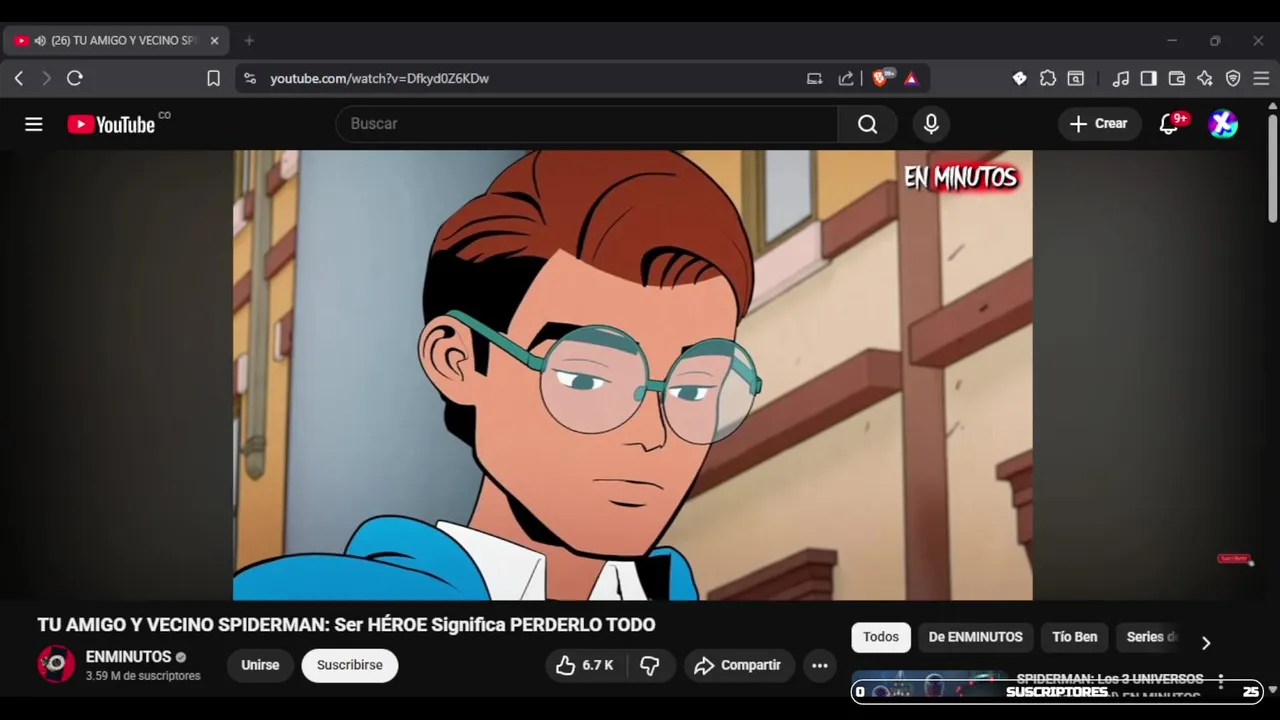Open options for suggested SPIDERMAN video
Viewport: 1280px width, 720px height.
pos(1221,681)
